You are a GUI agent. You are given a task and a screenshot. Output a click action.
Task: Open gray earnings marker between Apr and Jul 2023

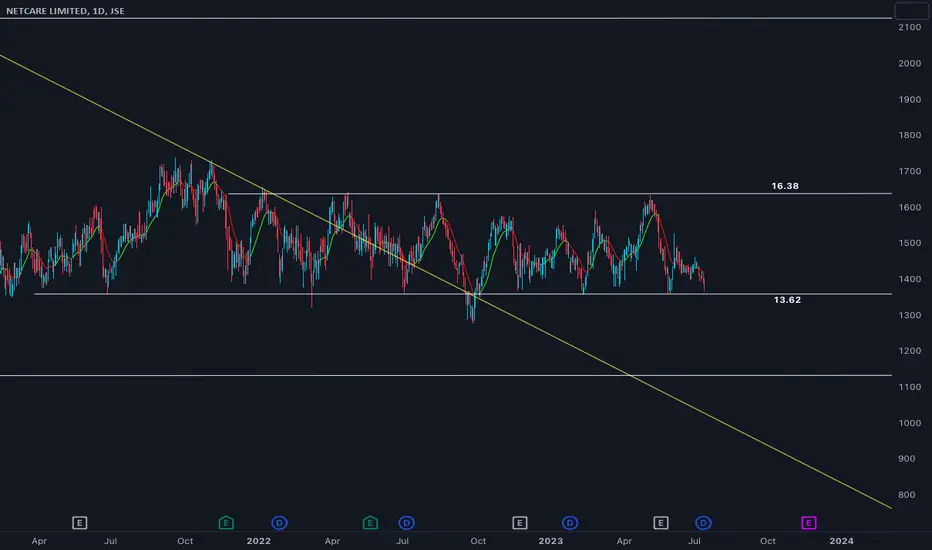660,523
